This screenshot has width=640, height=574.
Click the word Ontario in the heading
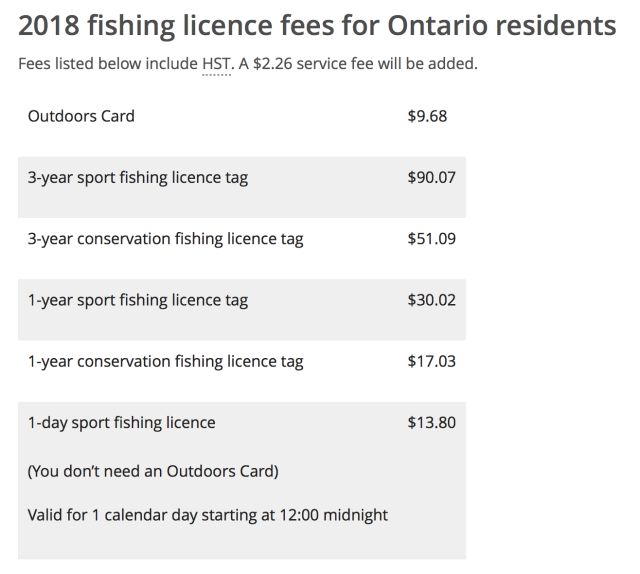[438, 26]
